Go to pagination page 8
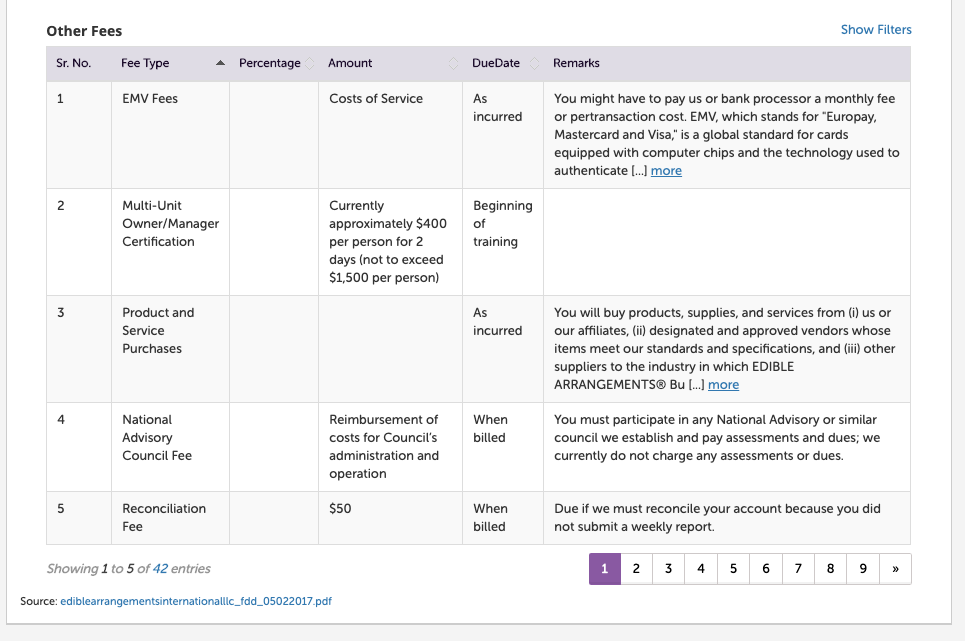This screenshot has width=965, height=641. [x=830, y=569]
